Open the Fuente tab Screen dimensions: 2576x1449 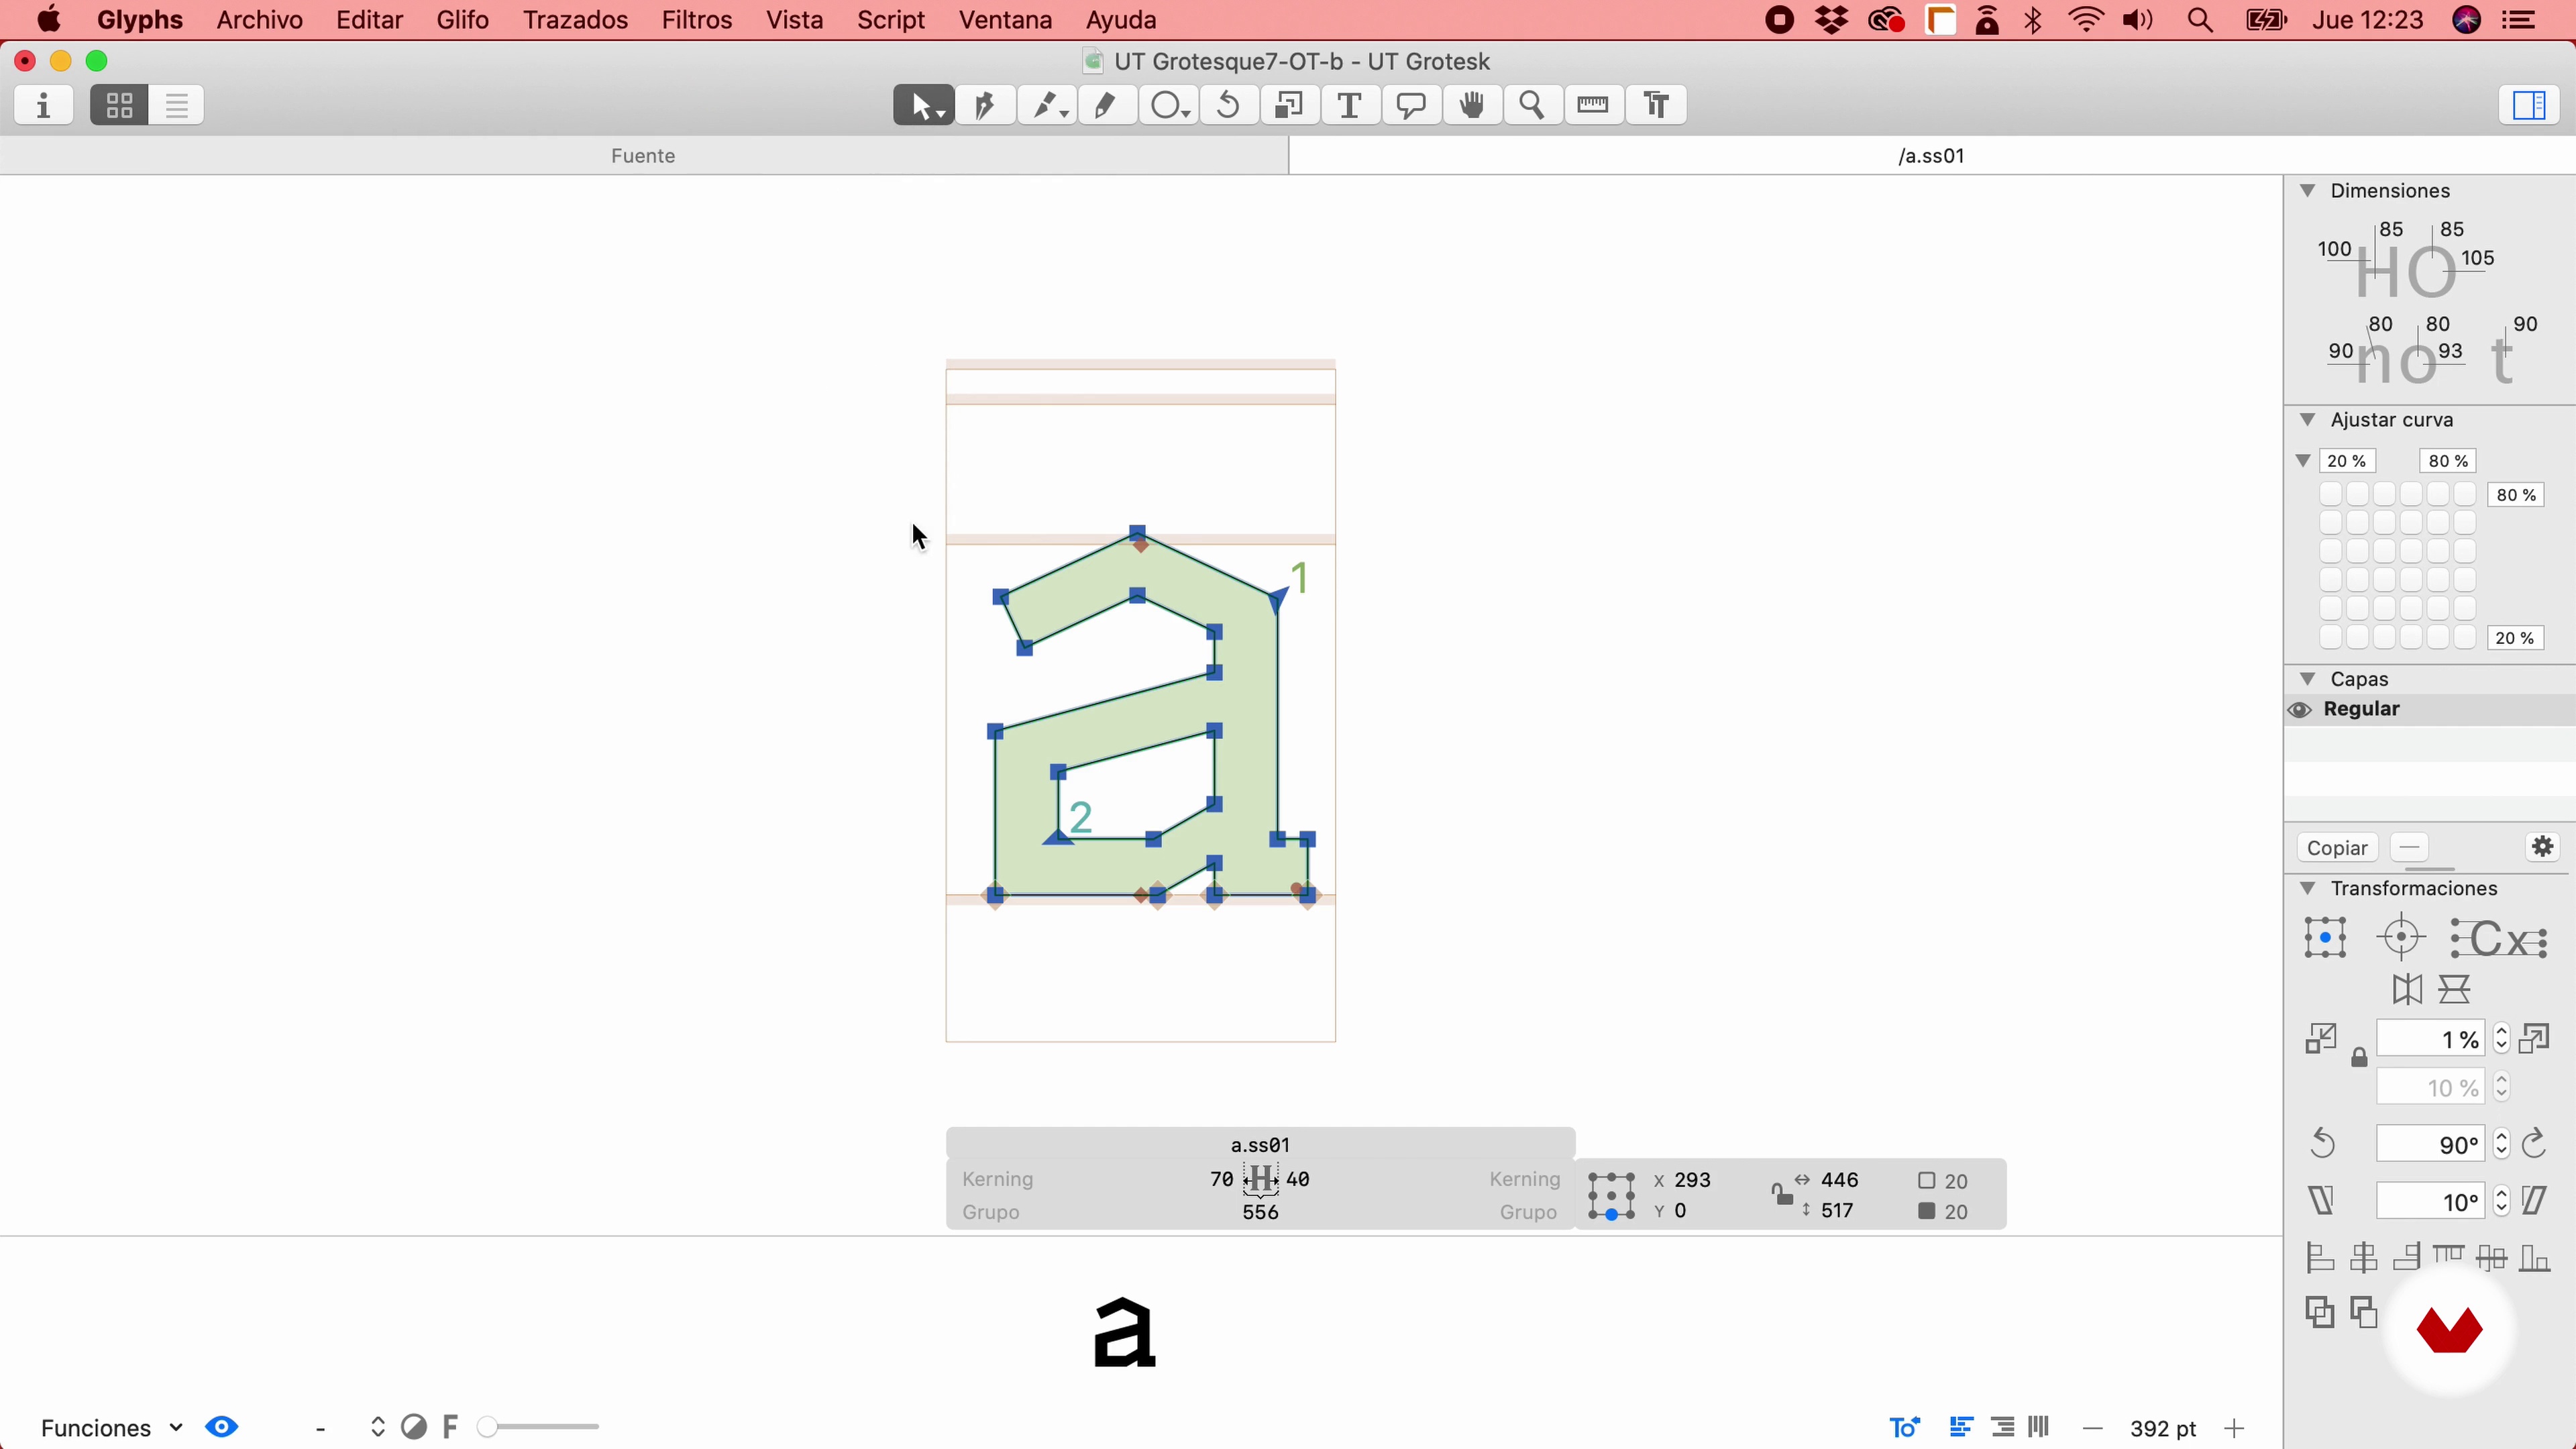(x=643, y=156)
